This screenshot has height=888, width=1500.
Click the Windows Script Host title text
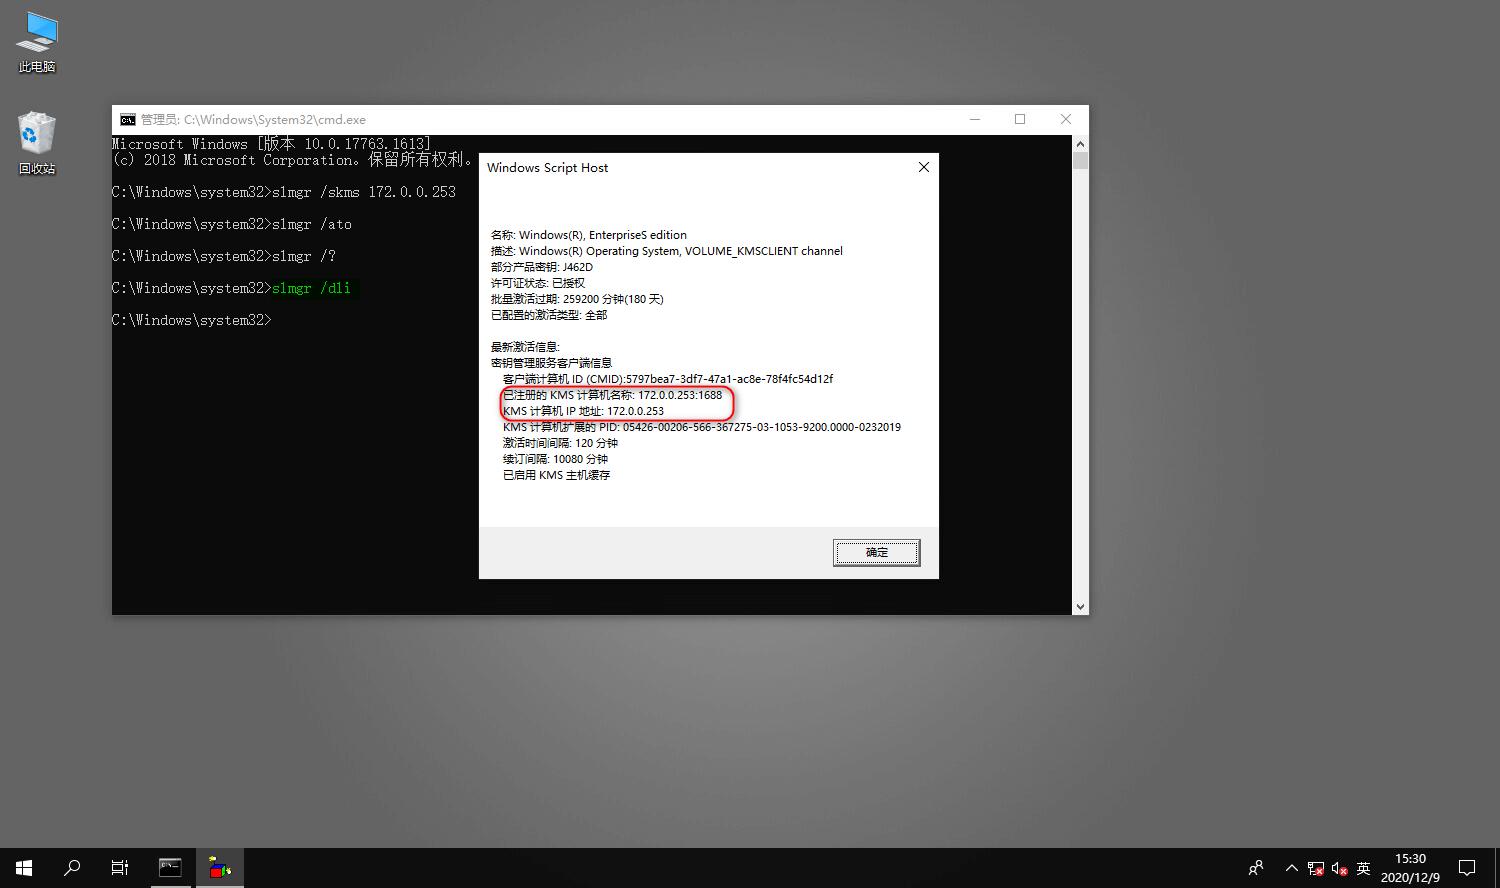547,167
